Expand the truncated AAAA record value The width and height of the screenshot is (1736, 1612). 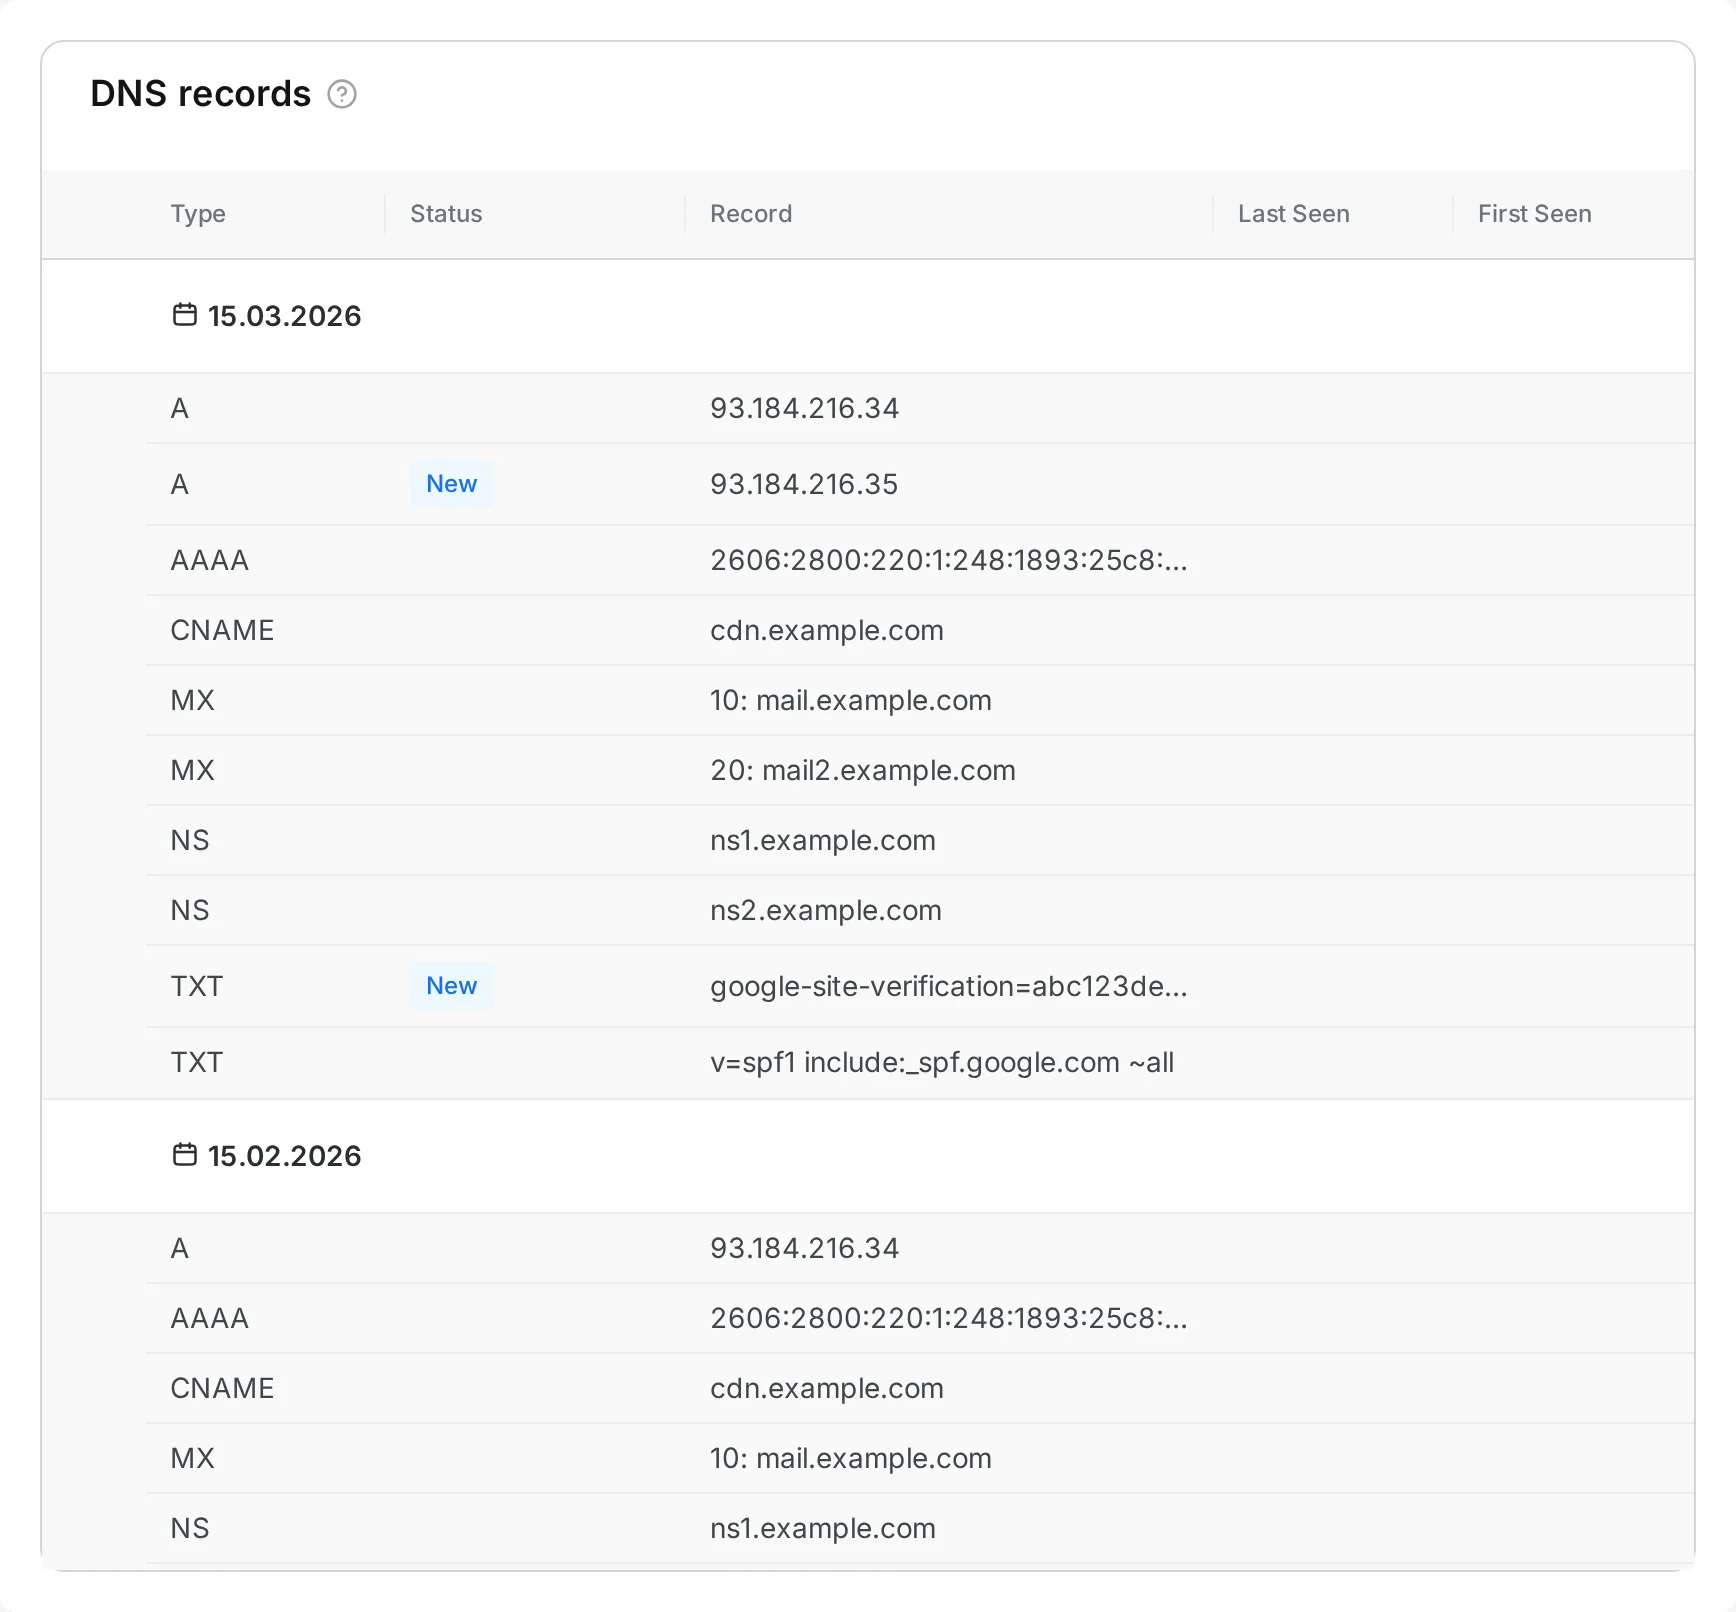pos(949,560)
